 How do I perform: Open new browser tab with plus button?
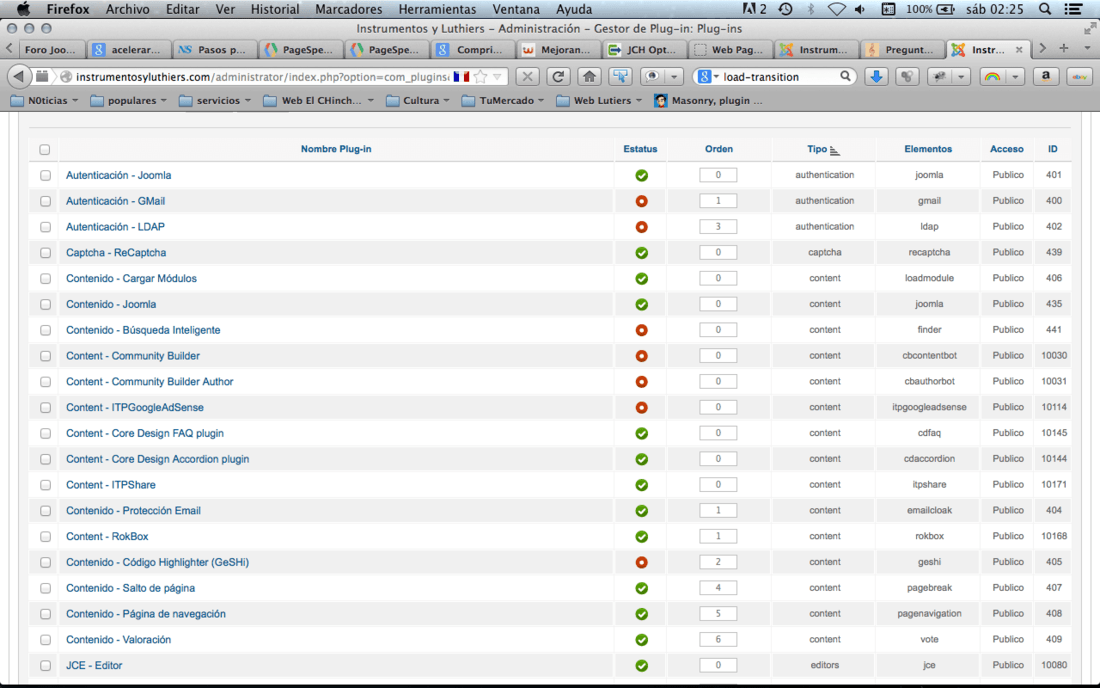tap(1064, 48)
